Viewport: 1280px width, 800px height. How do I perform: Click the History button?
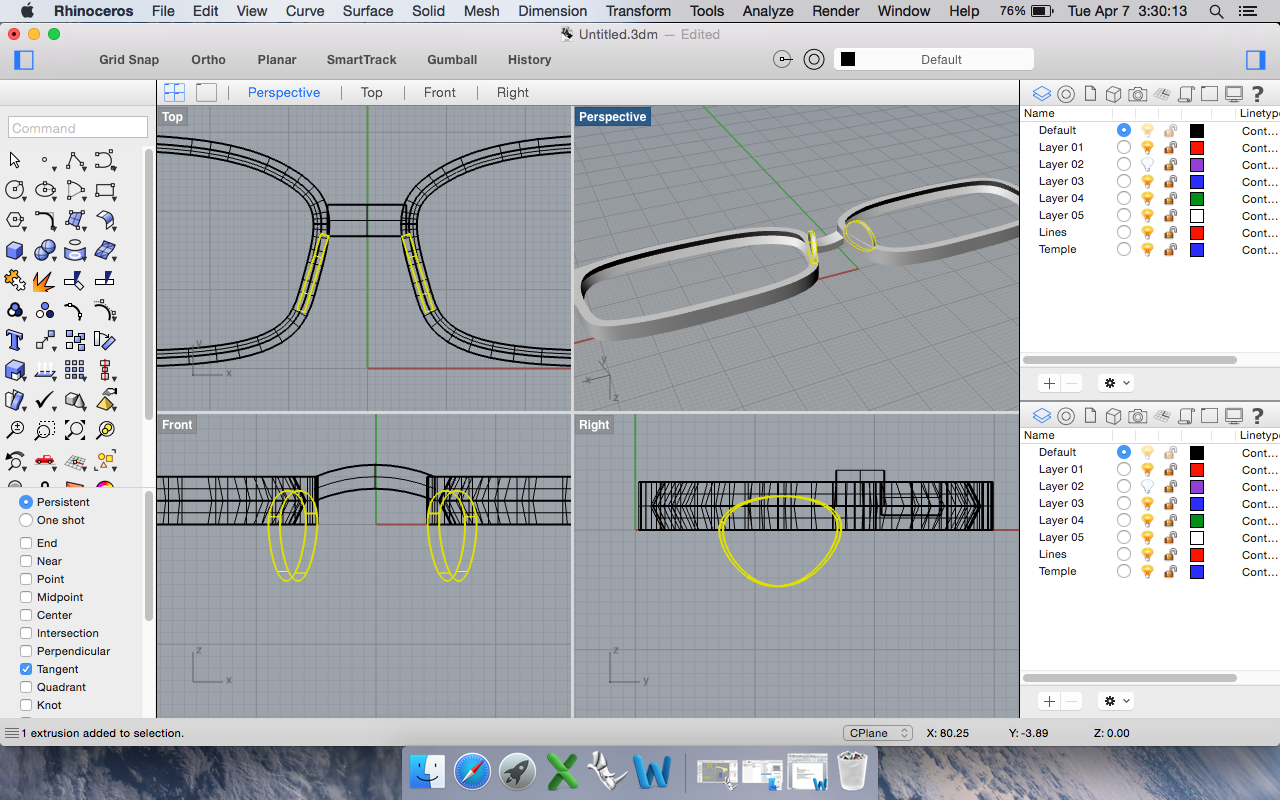[x=529, y=59]
